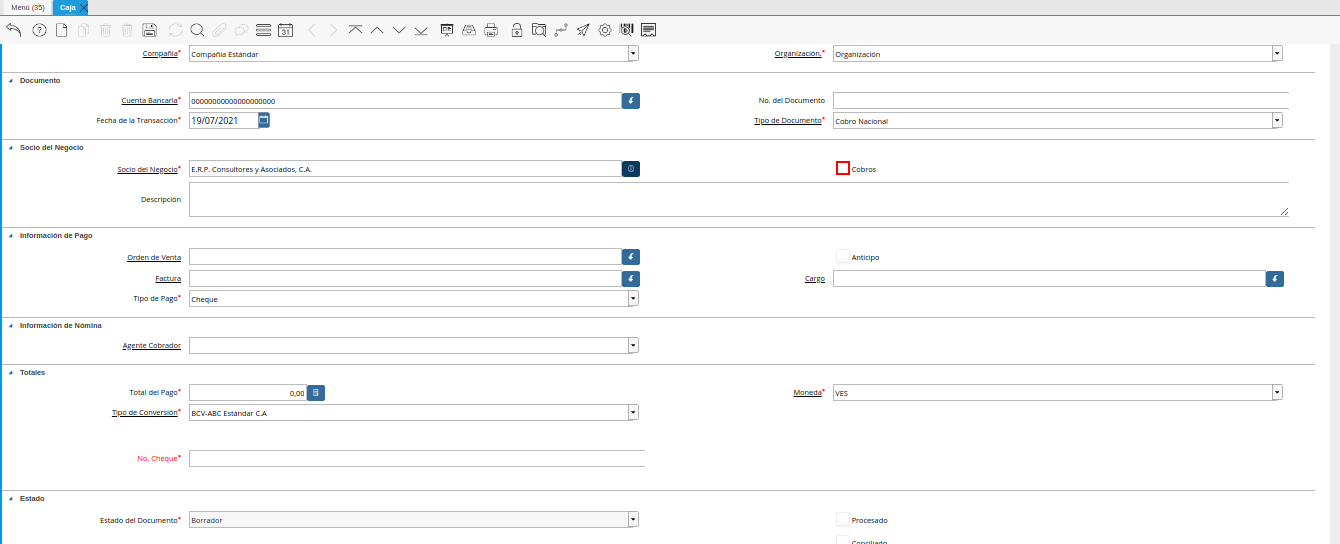Viewport: 1340px width, 544px height.
Task: Collapse the Información de Pago section
Action: point(11,236)
